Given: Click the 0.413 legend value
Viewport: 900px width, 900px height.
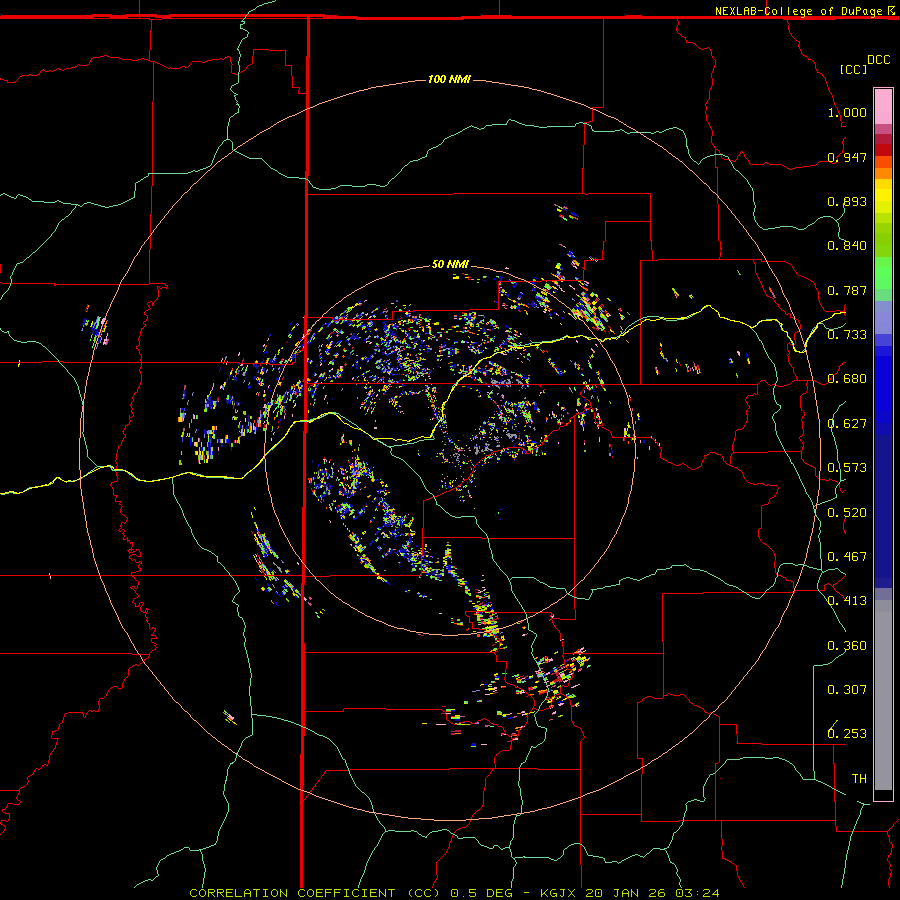Looking at the screenshot, I should [847, 601].
